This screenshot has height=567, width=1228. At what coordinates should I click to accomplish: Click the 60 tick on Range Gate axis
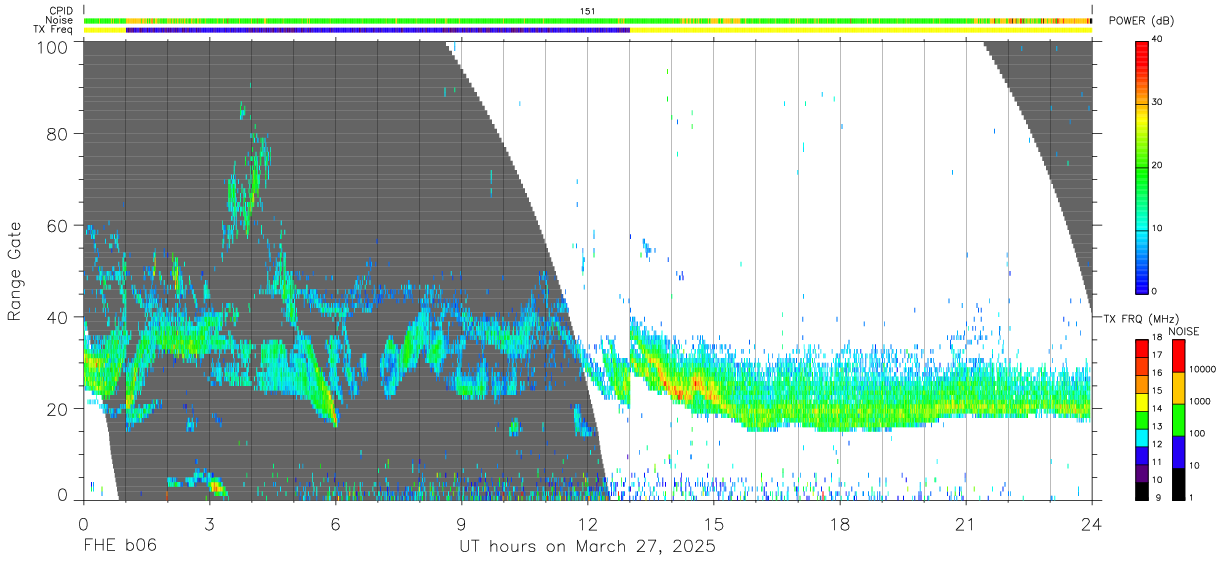point(58,225)
